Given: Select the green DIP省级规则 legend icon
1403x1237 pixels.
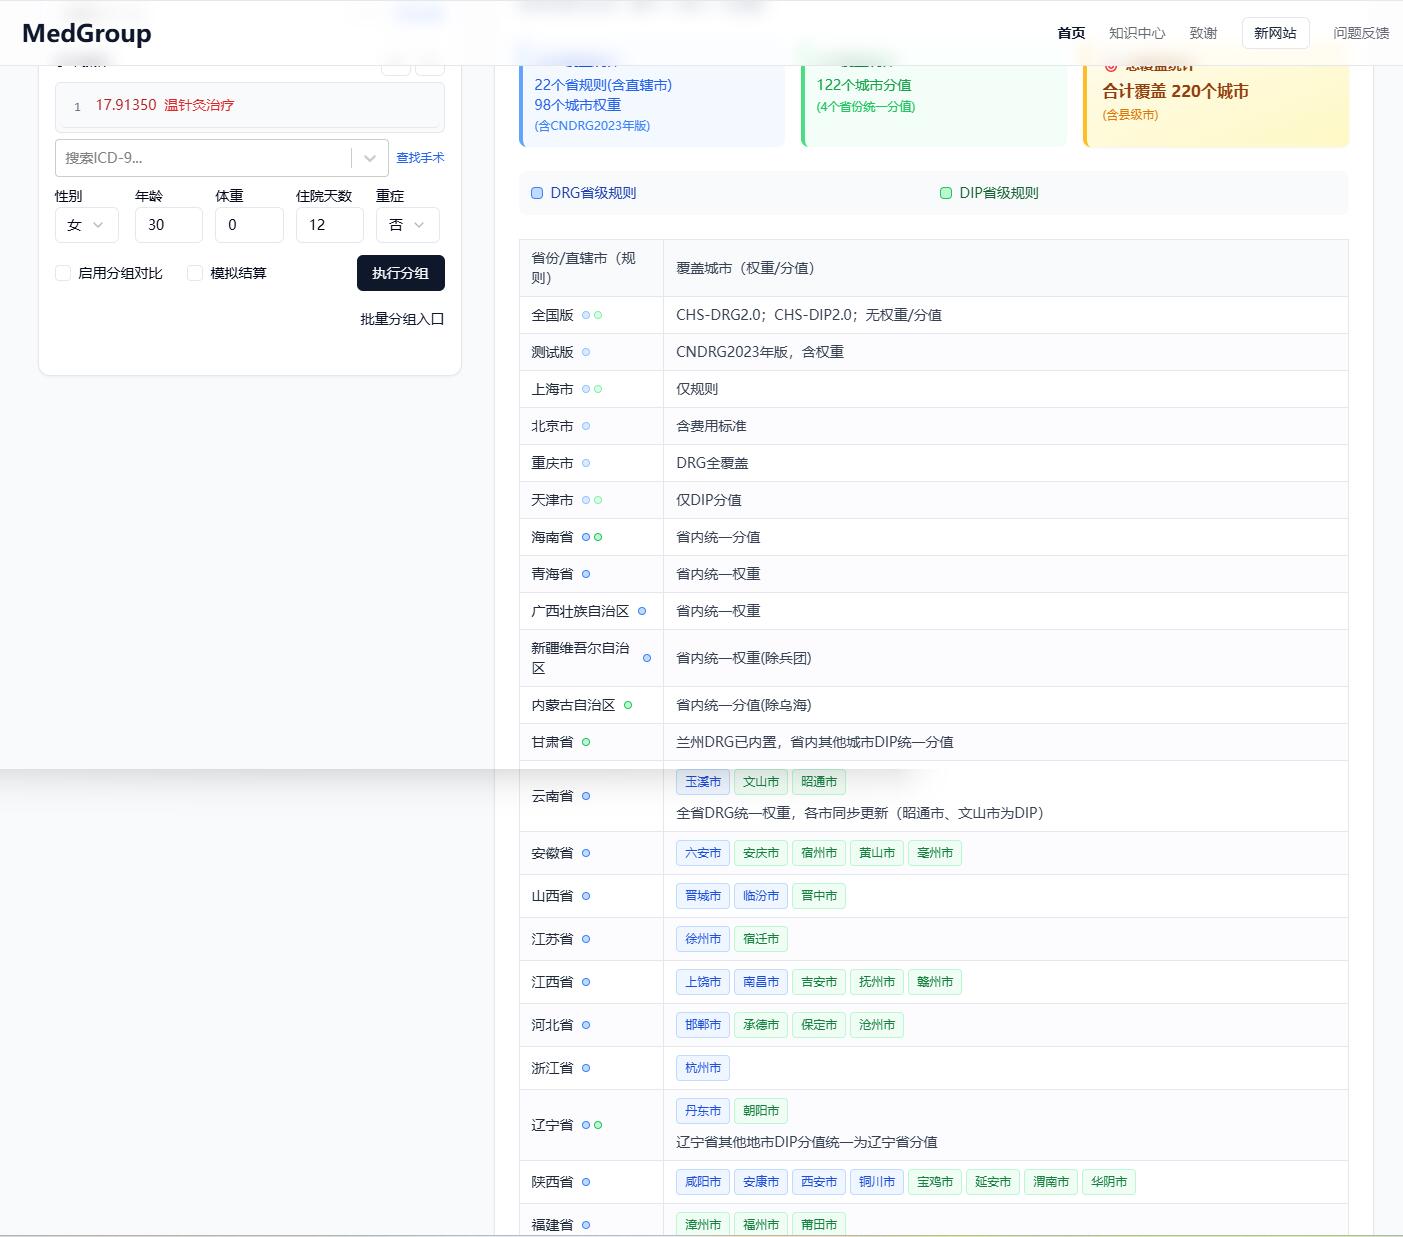Looking at the screenshot, I should coord(946,192).
